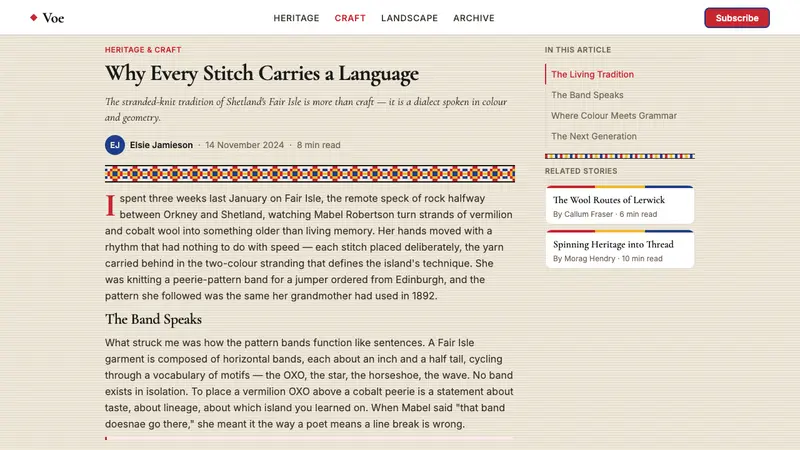Image resolution: width=800 pixels, height=450 pixels.
Task: Jump to The Band Speaks in contents
Action: click(587, 95)
